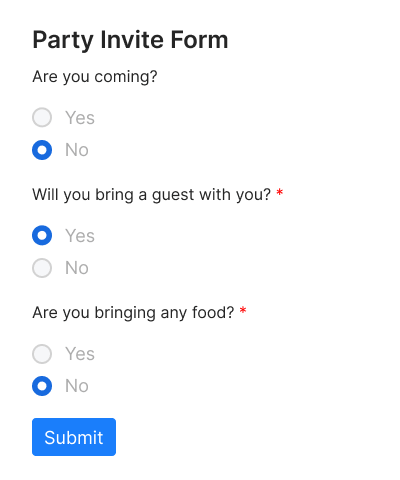Pick the No radio for bringing any food
Image resolution: width=400 pixels, height=480 pixels.
(42, 386)
